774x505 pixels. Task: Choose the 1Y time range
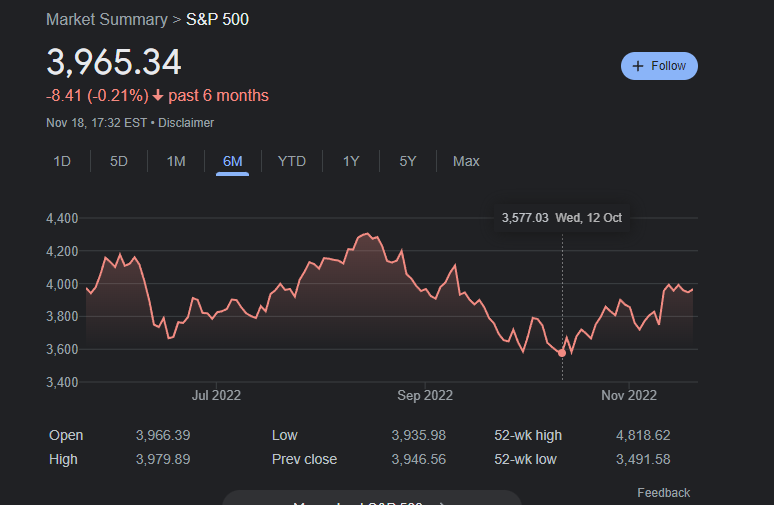(351, 161)
